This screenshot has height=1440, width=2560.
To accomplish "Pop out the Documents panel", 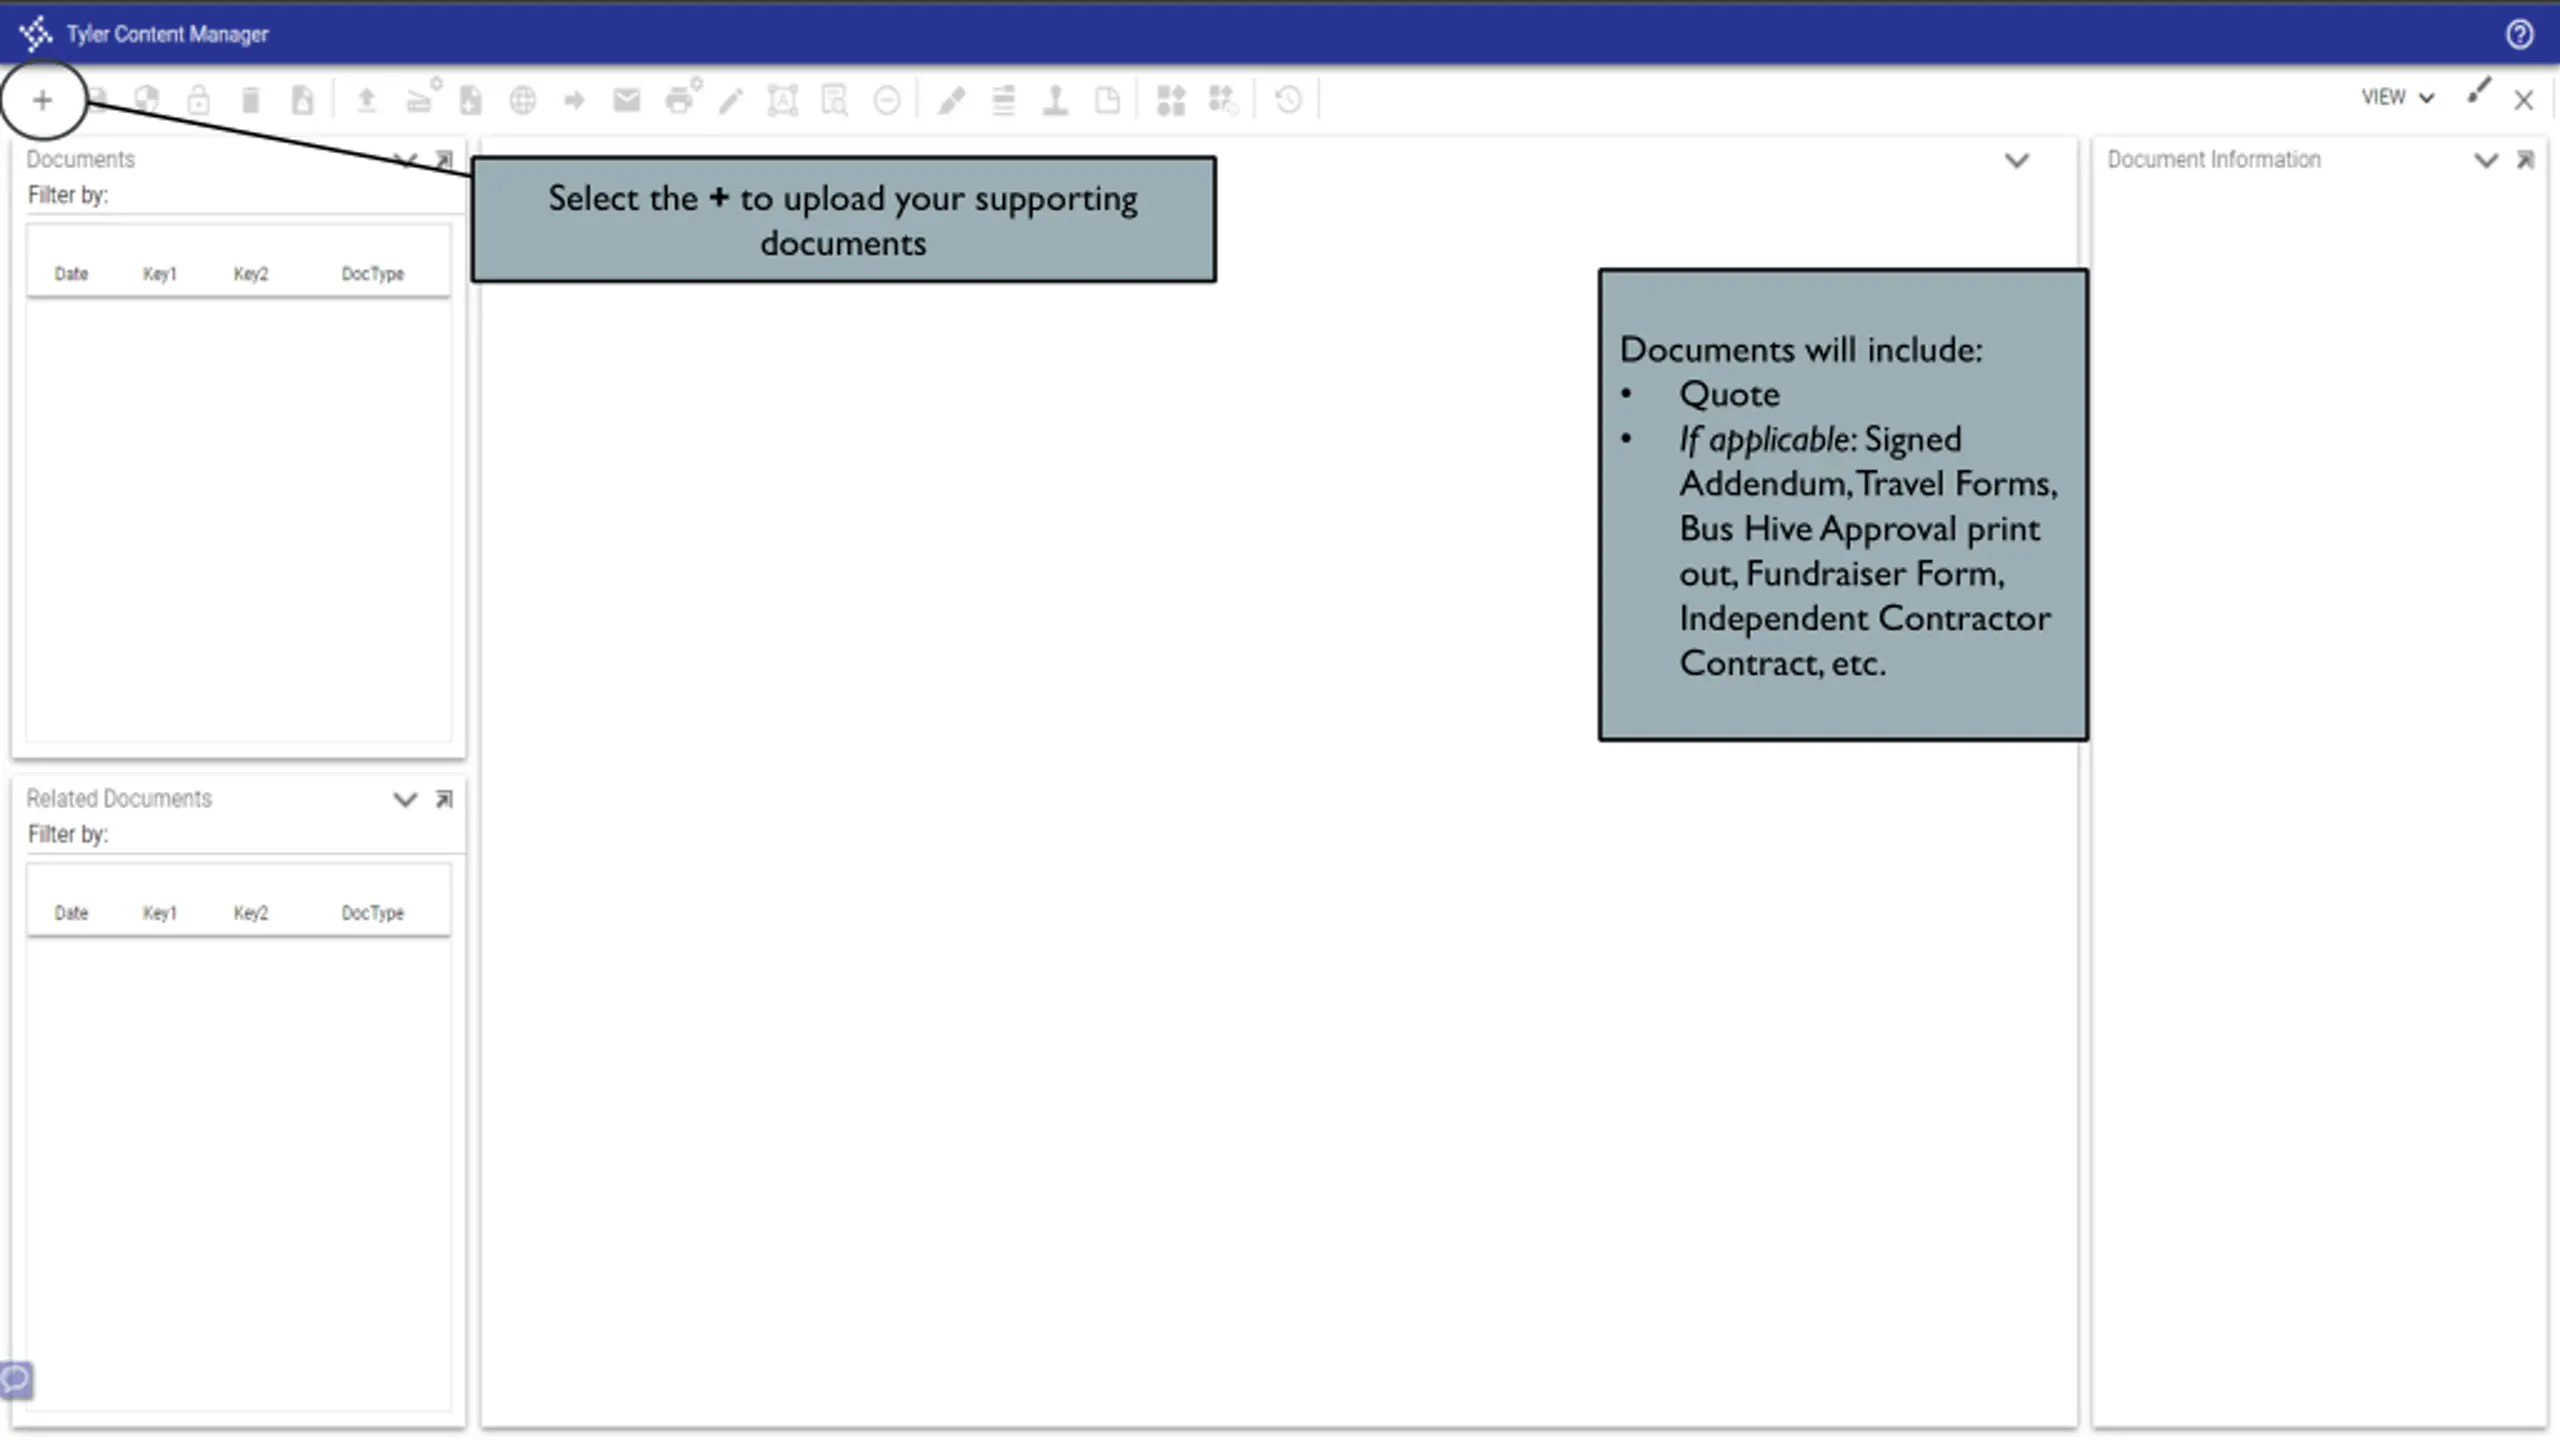I will click(x=444, y=160).
